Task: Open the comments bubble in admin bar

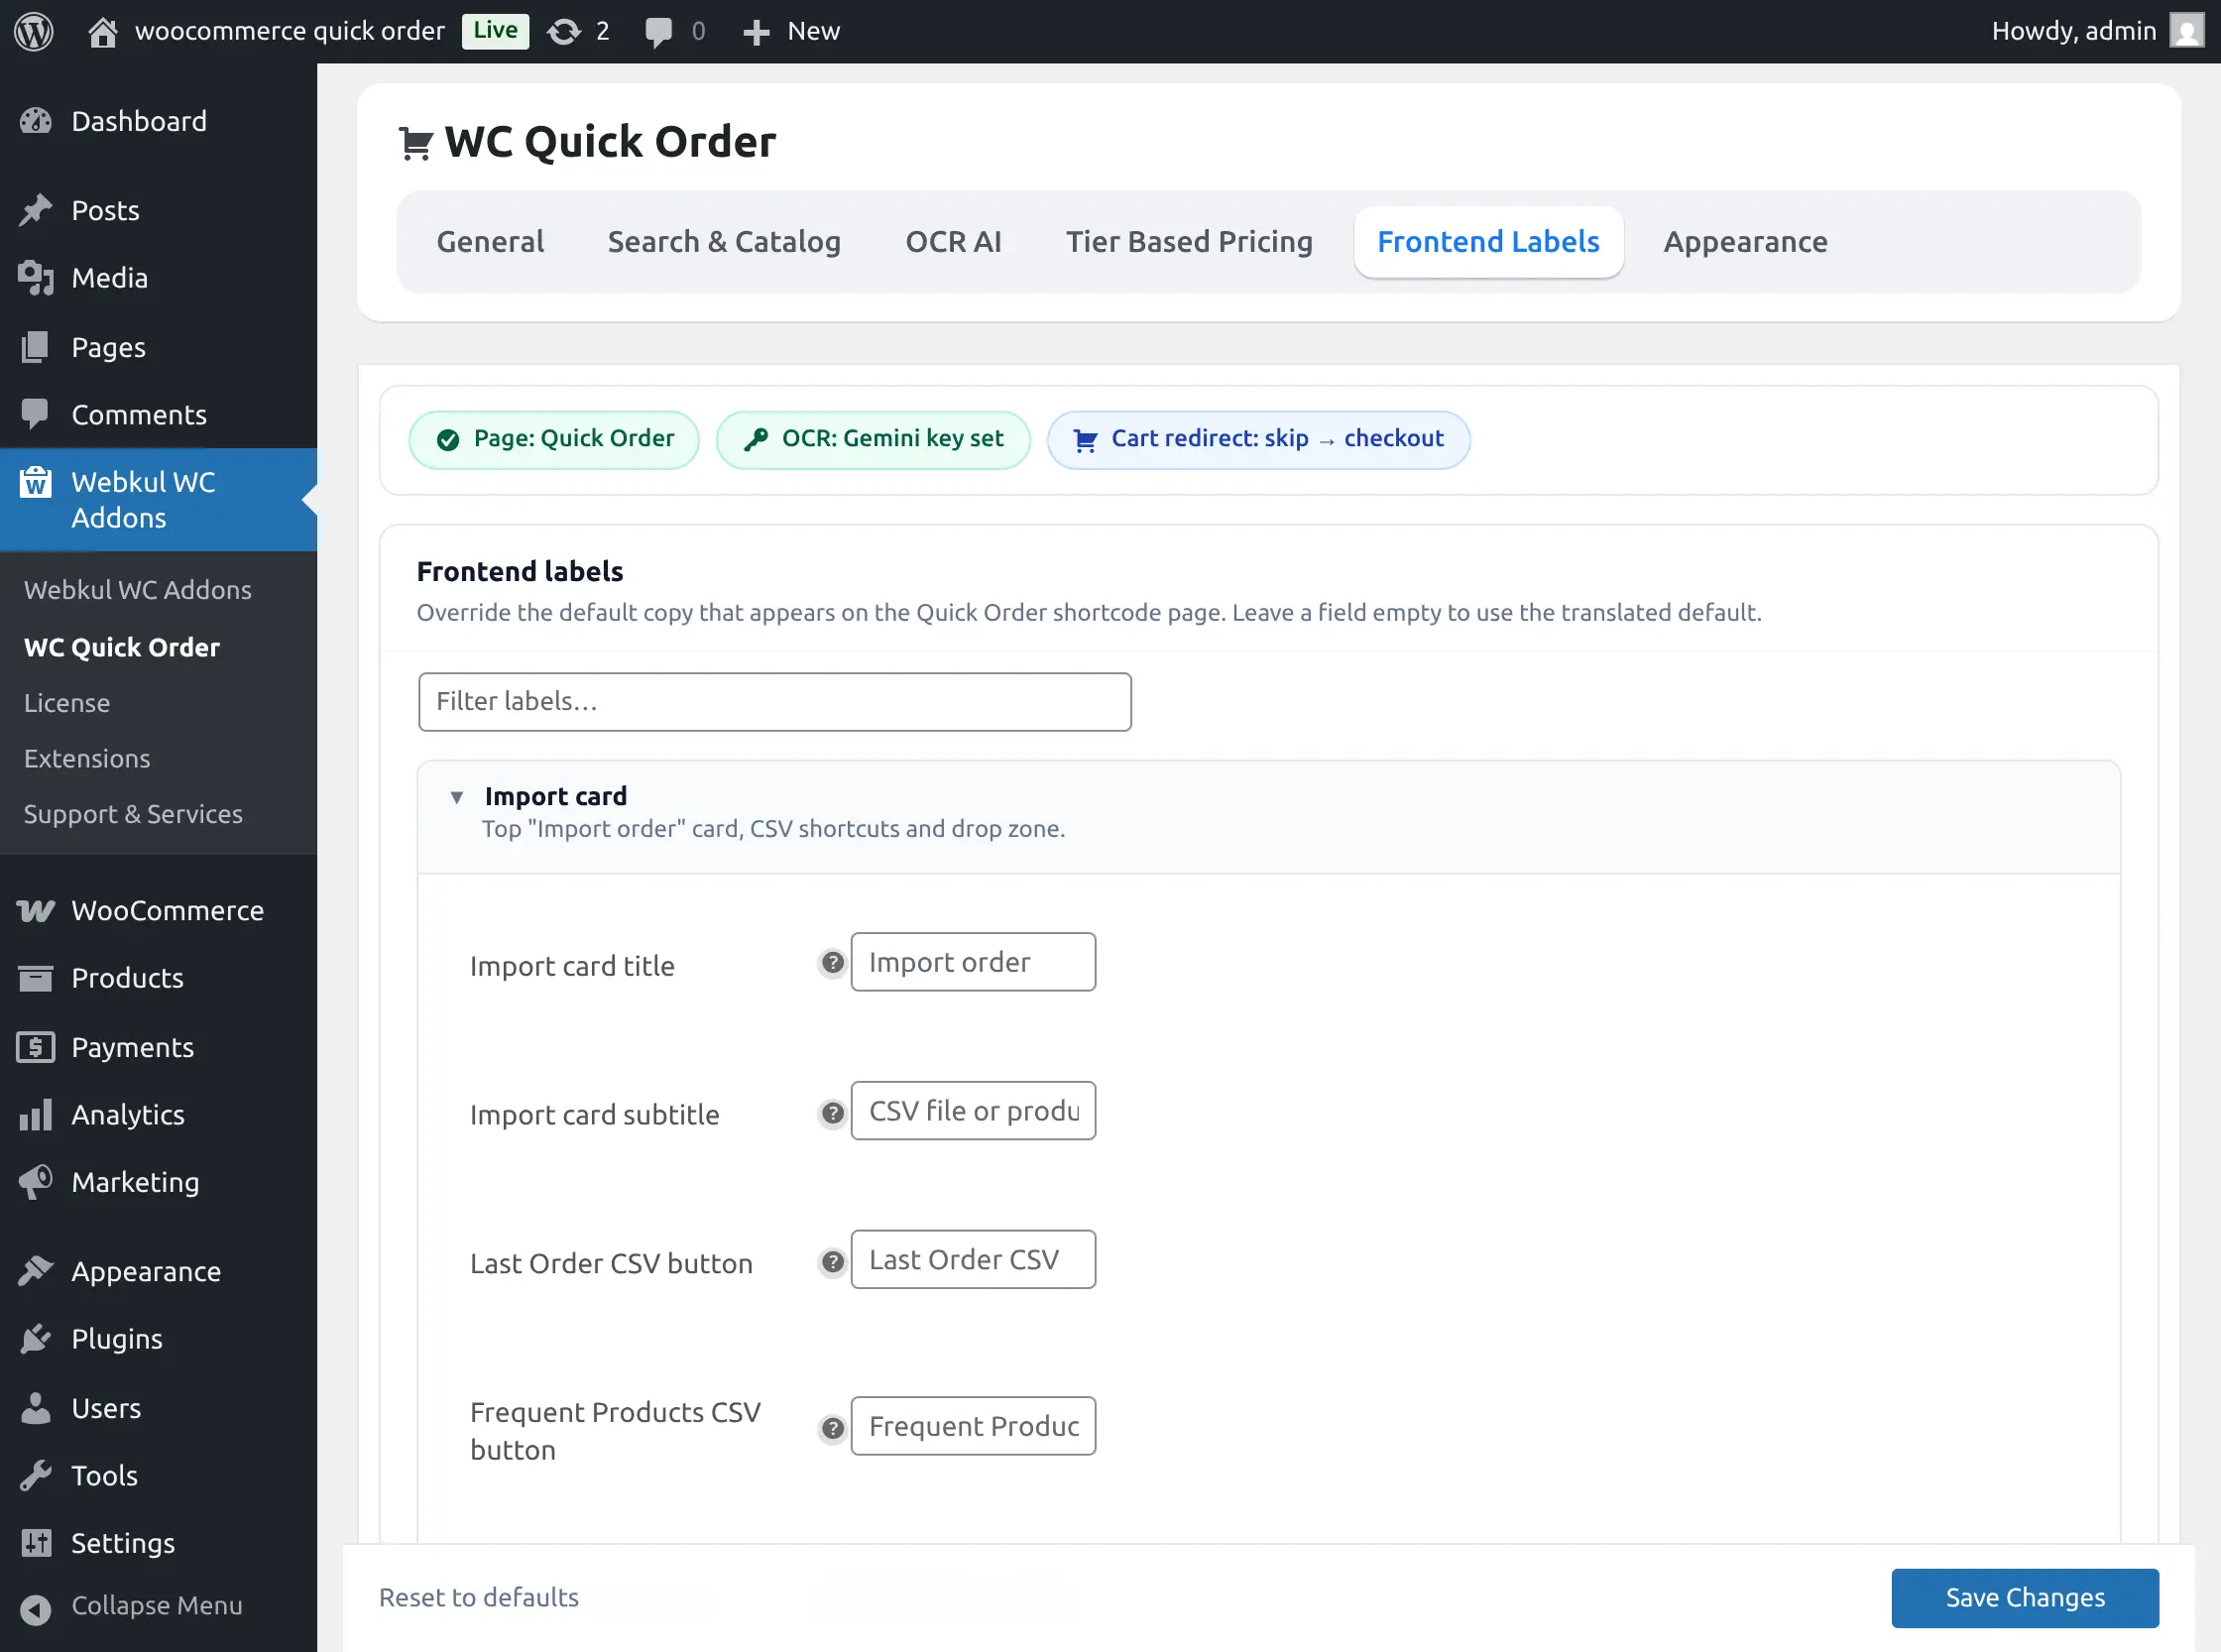Action: coord(658,32)
